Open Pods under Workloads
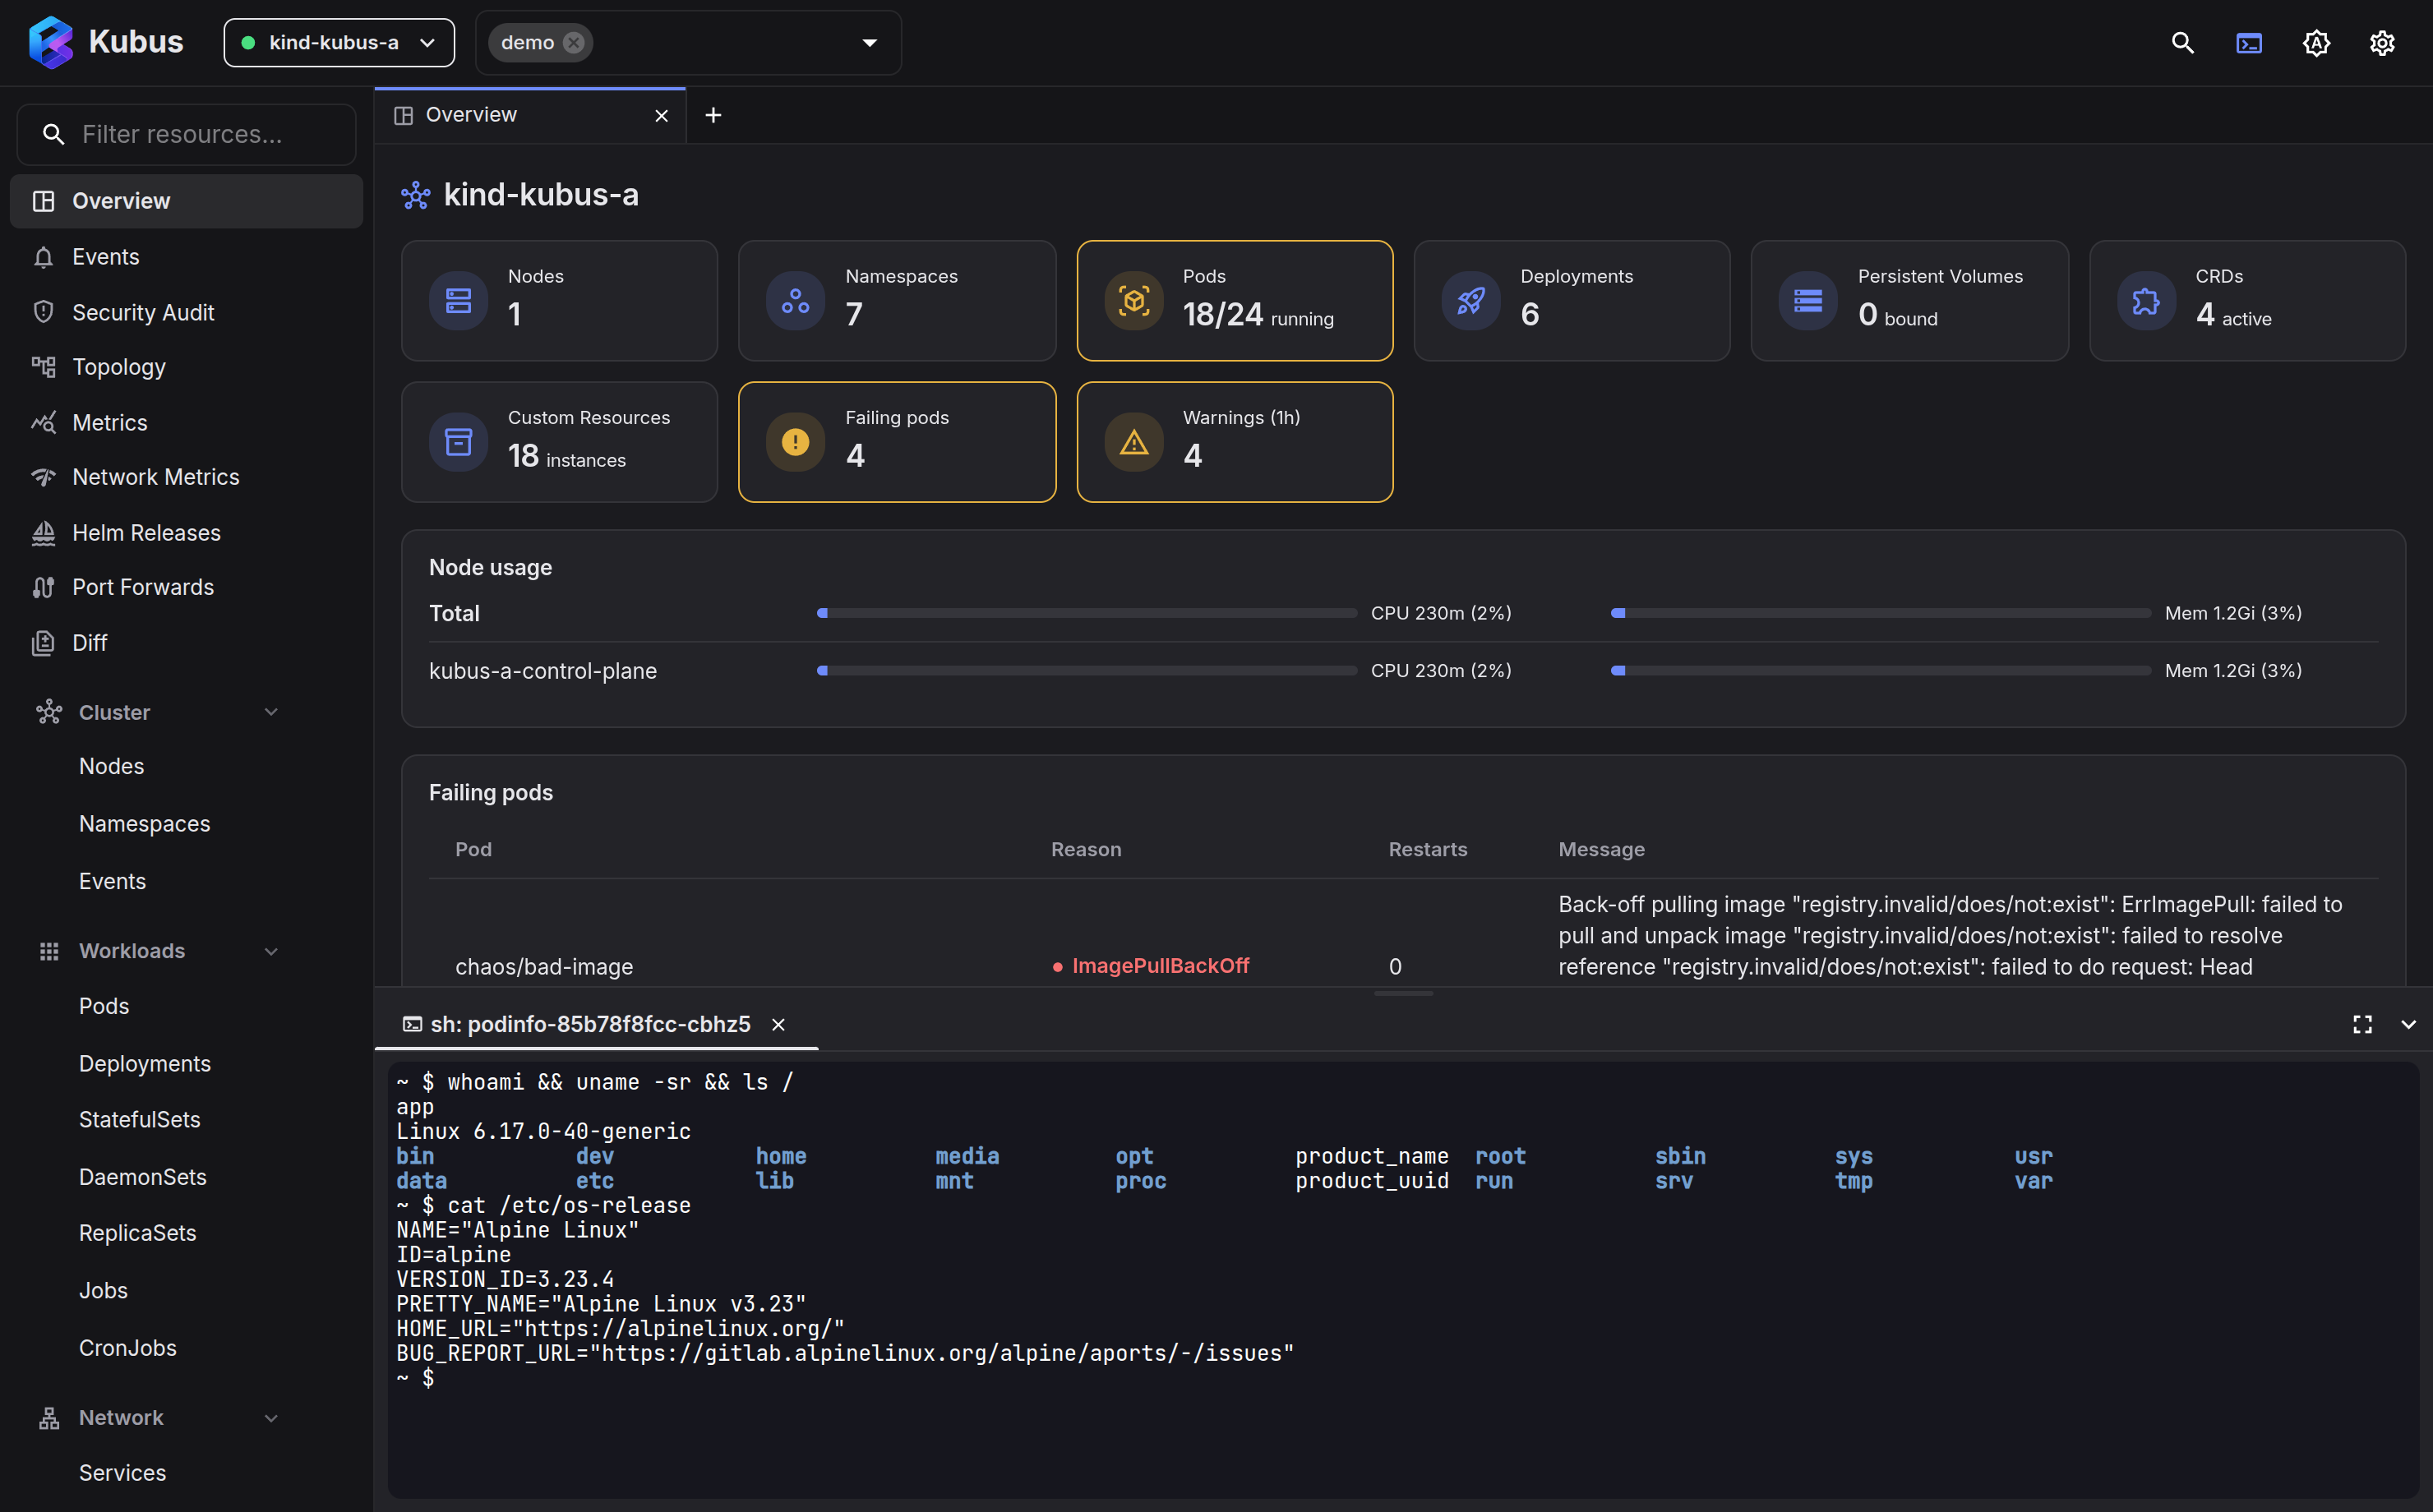Screen dimensions: 2433x1512 point(104,1006)
